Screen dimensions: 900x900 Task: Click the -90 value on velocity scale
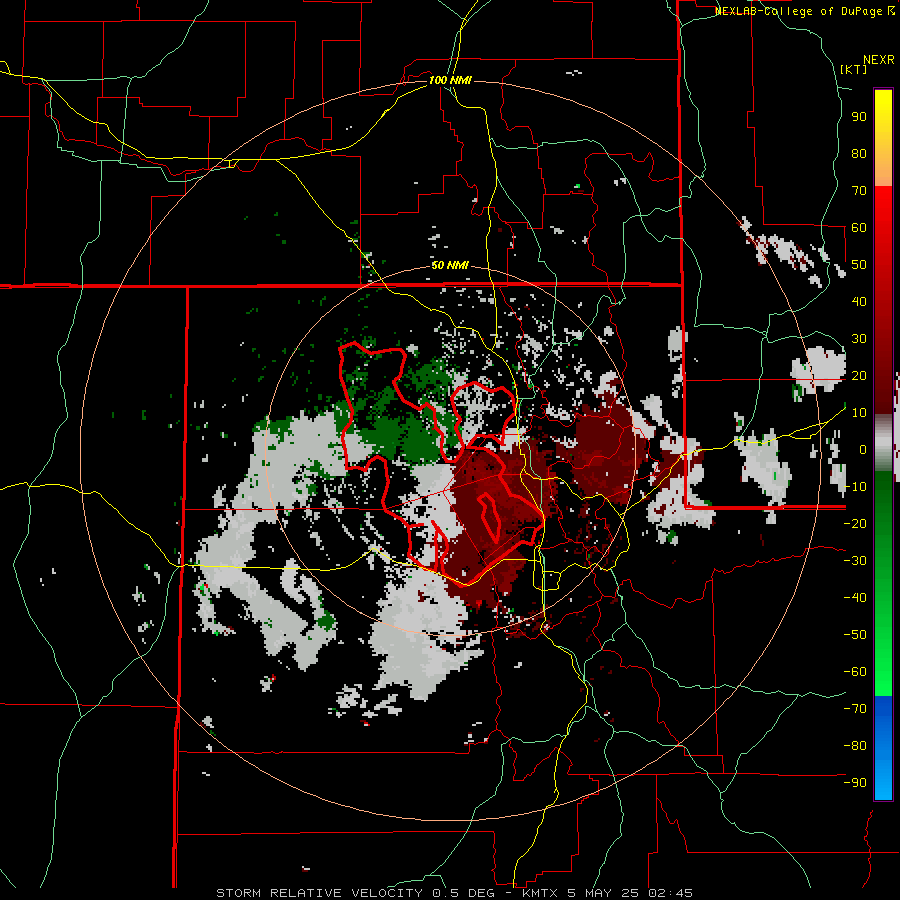[x=855, y=783]
